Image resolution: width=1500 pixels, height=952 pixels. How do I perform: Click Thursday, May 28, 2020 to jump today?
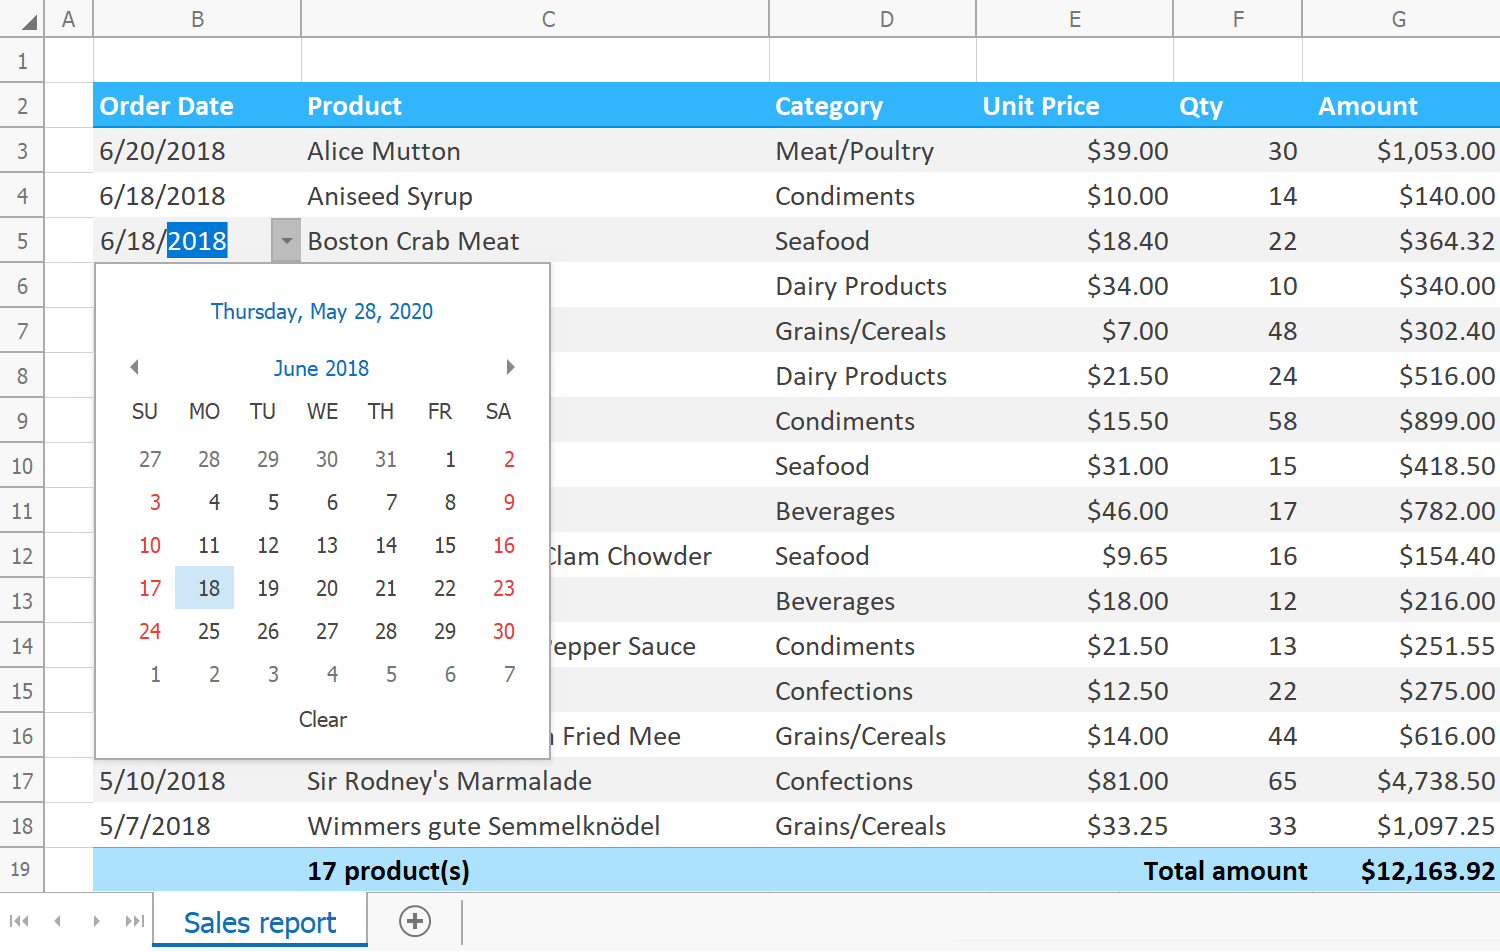tap(321, 311)
